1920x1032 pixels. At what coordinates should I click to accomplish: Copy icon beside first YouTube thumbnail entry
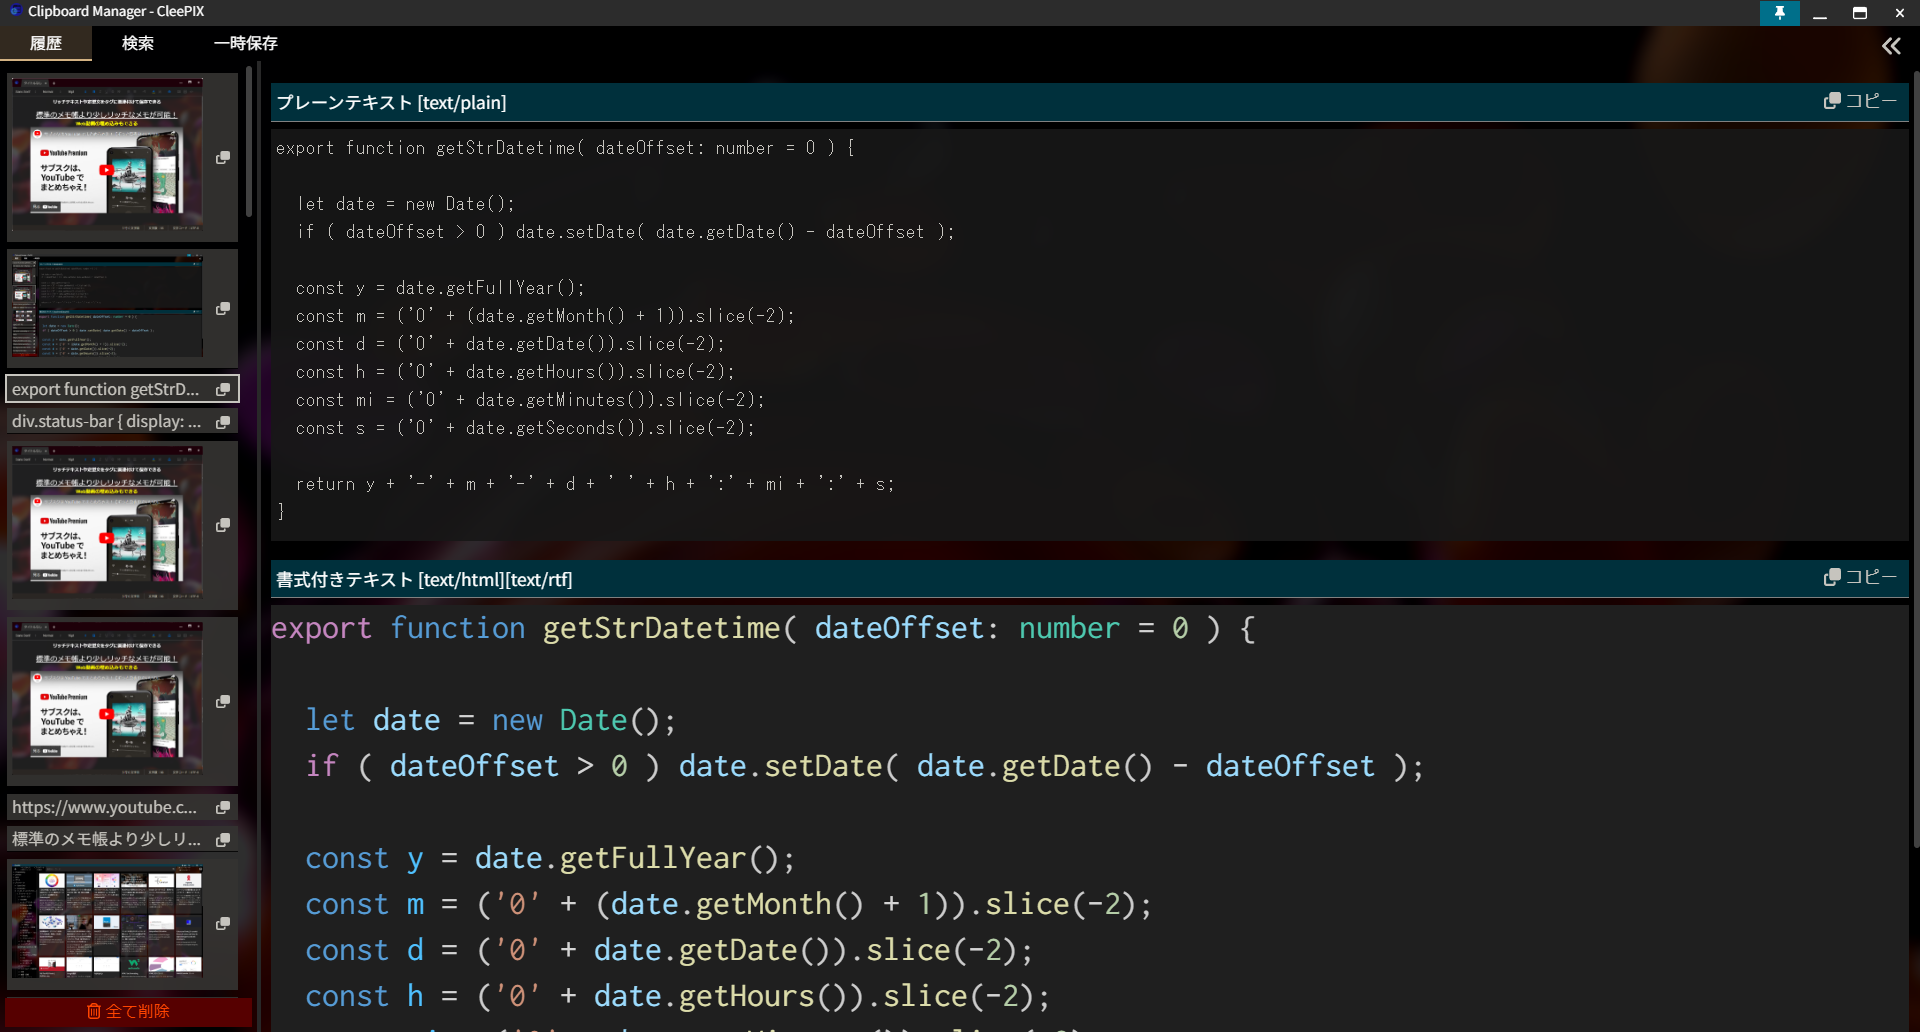(x=223, y=158)
